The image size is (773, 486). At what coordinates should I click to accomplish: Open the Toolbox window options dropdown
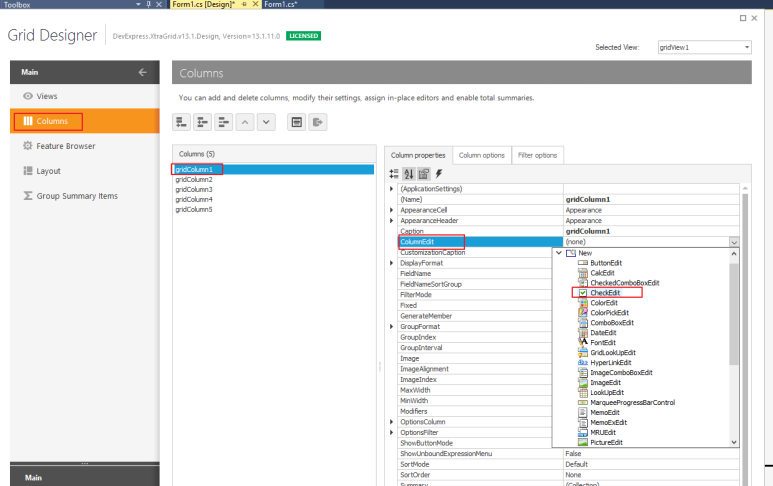click(x=138, y=4)
